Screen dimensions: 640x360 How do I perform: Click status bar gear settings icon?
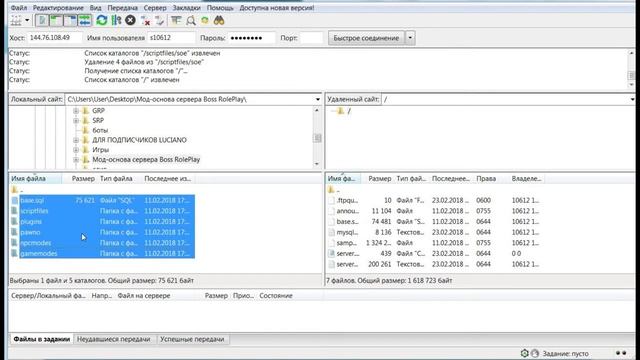(524, 353)
